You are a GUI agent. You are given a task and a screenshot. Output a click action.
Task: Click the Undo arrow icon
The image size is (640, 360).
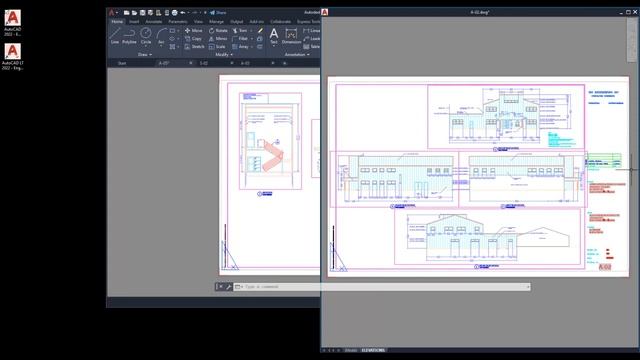(183, 13)
